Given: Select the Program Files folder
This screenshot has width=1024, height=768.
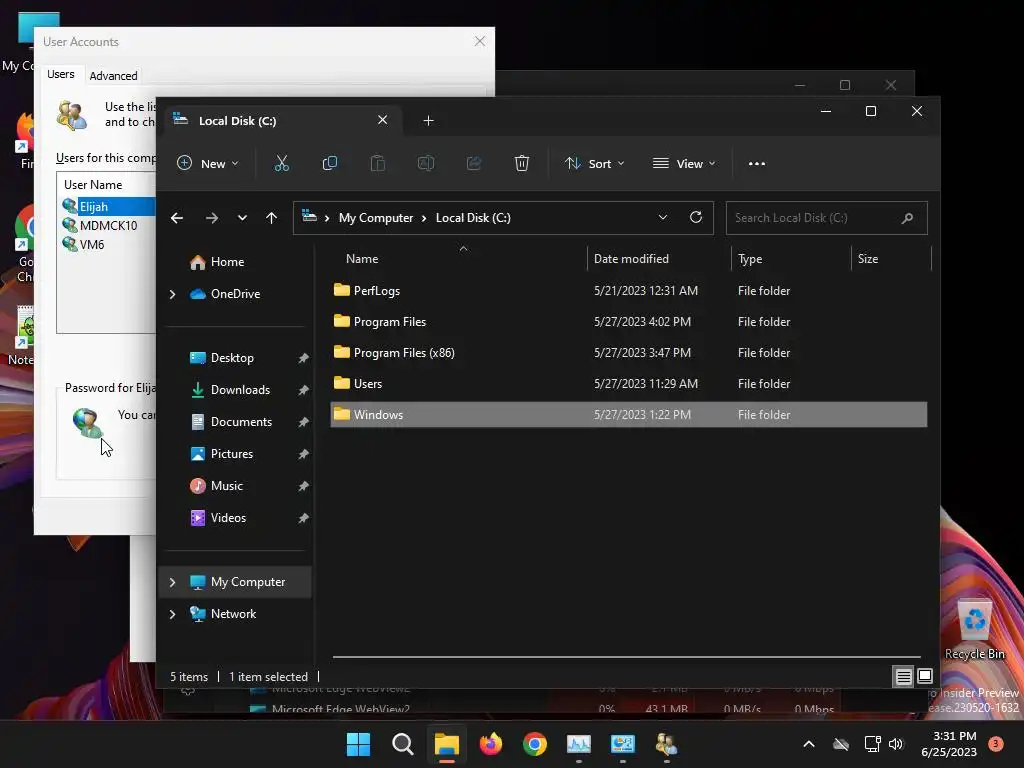Looking at the screenshot, I should [629, 322].
